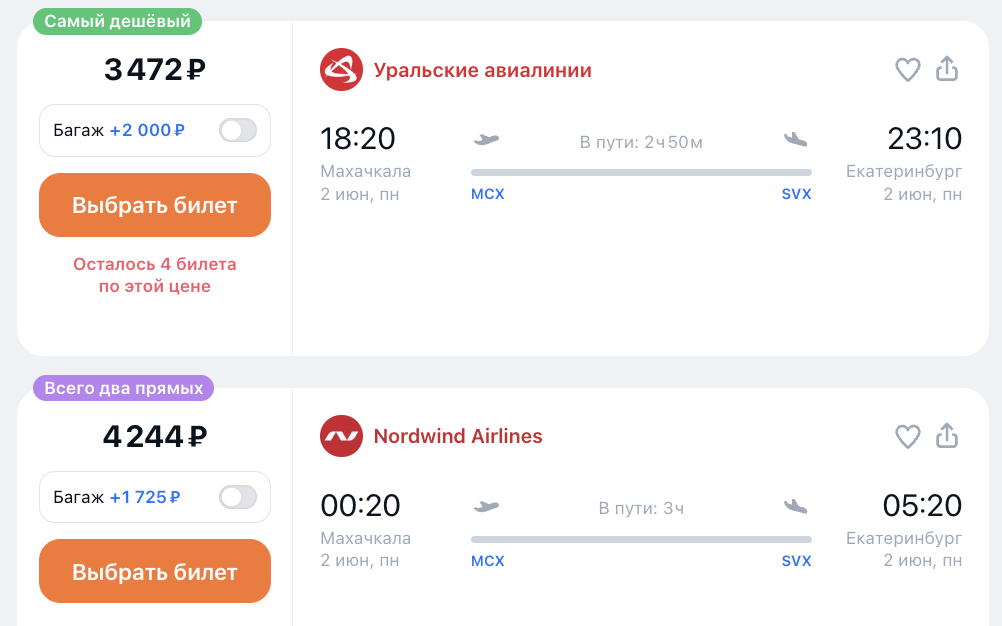The height and width of the screenshot is (626, 1002).
Task: Click SVX airport code on first flight
Action: (x=796, y=194)
